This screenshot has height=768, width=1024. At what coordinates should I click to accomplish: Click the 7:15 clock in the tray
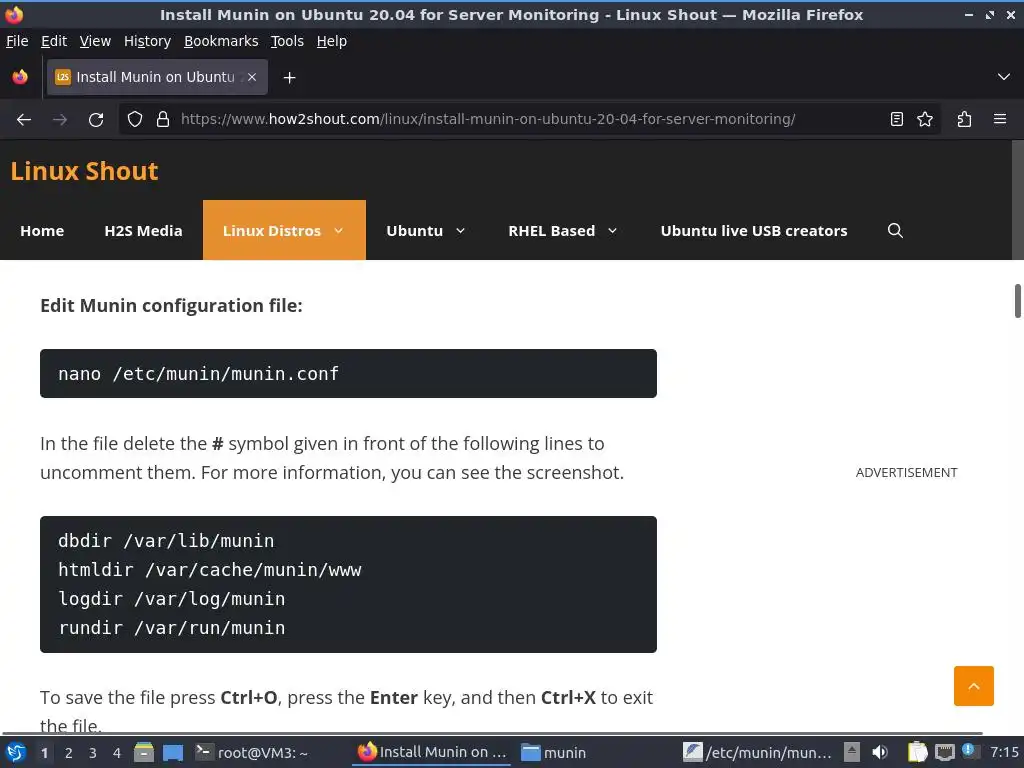(x=1004, y=752)
